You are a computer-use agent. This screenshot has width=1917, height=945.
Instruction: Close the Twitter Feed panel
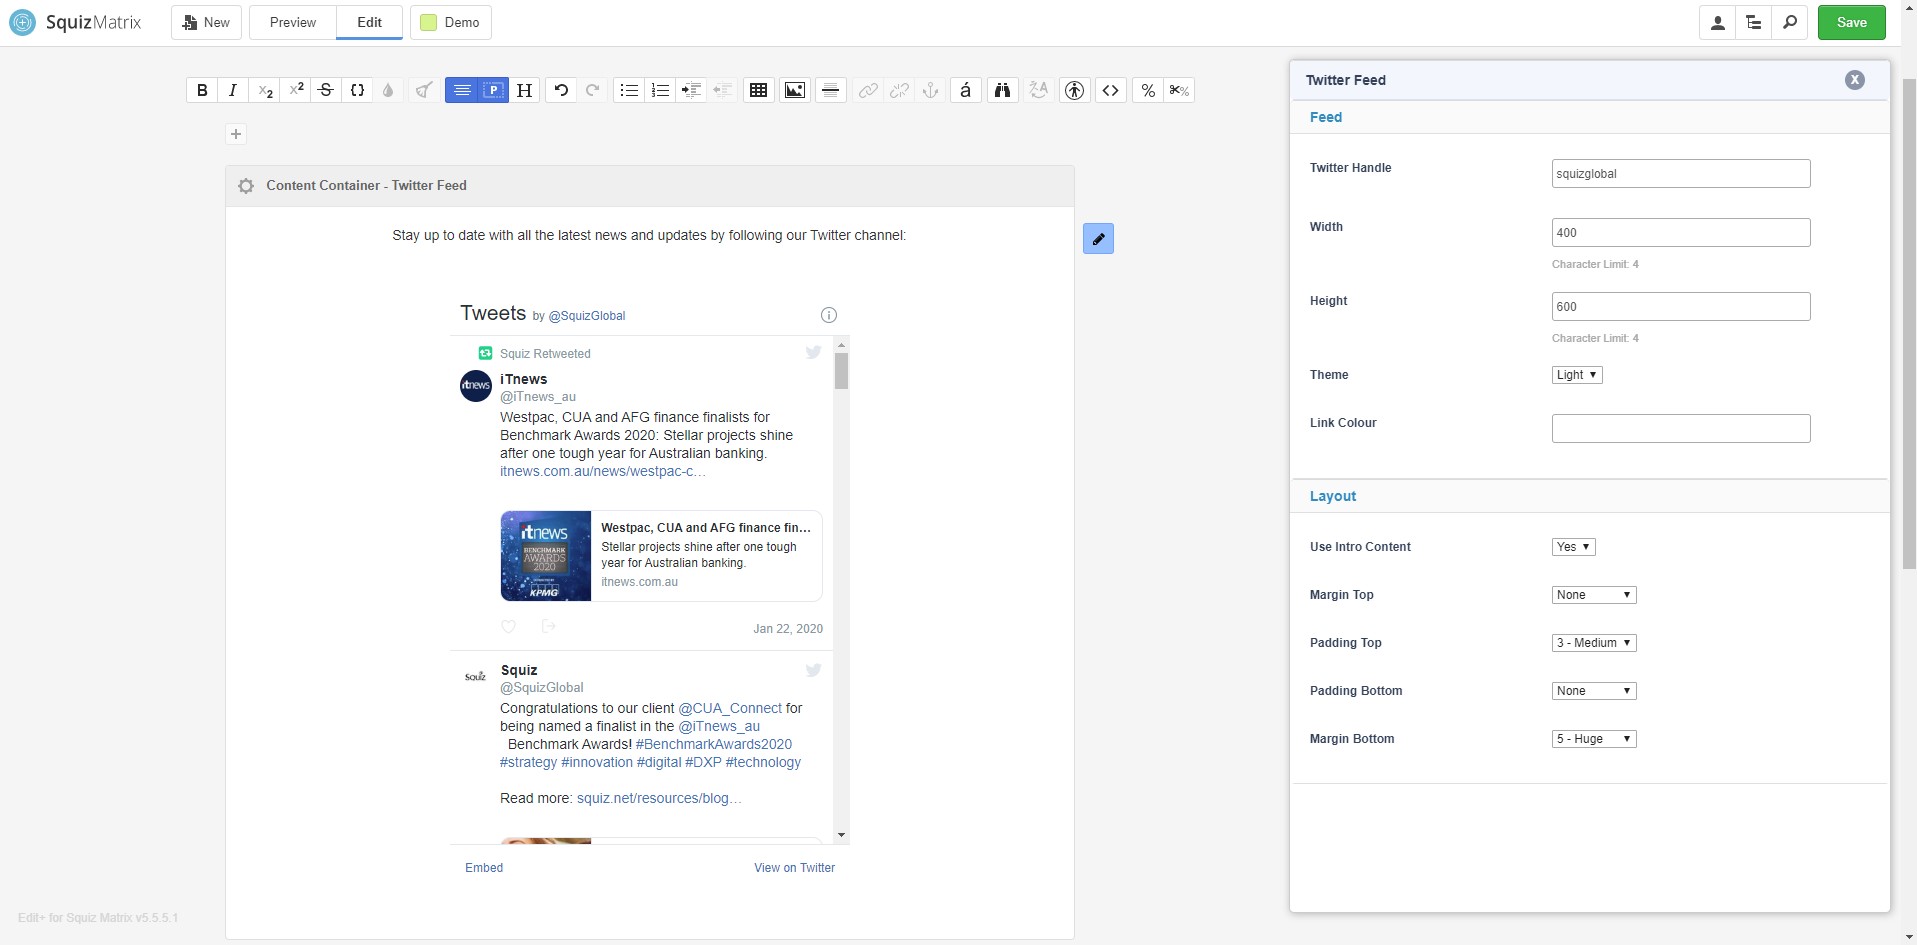click(x=1855, y=80)
